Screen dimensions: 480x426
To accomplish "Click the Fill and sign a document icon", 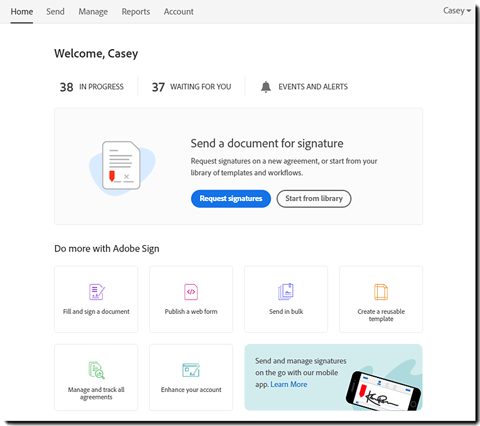I will tap(97, 292).
